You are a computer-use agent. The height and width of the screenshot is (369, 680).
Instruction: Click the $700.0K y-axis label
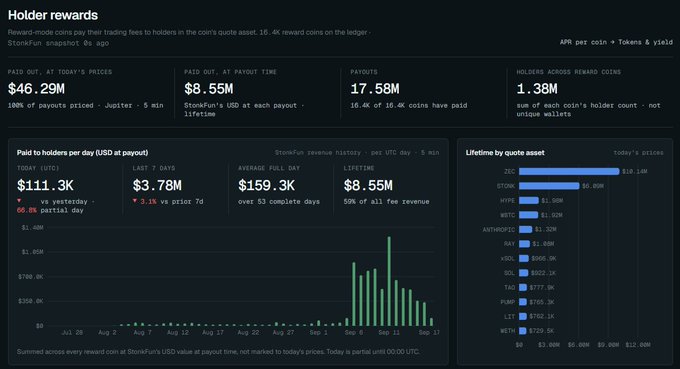pos(30,277)
